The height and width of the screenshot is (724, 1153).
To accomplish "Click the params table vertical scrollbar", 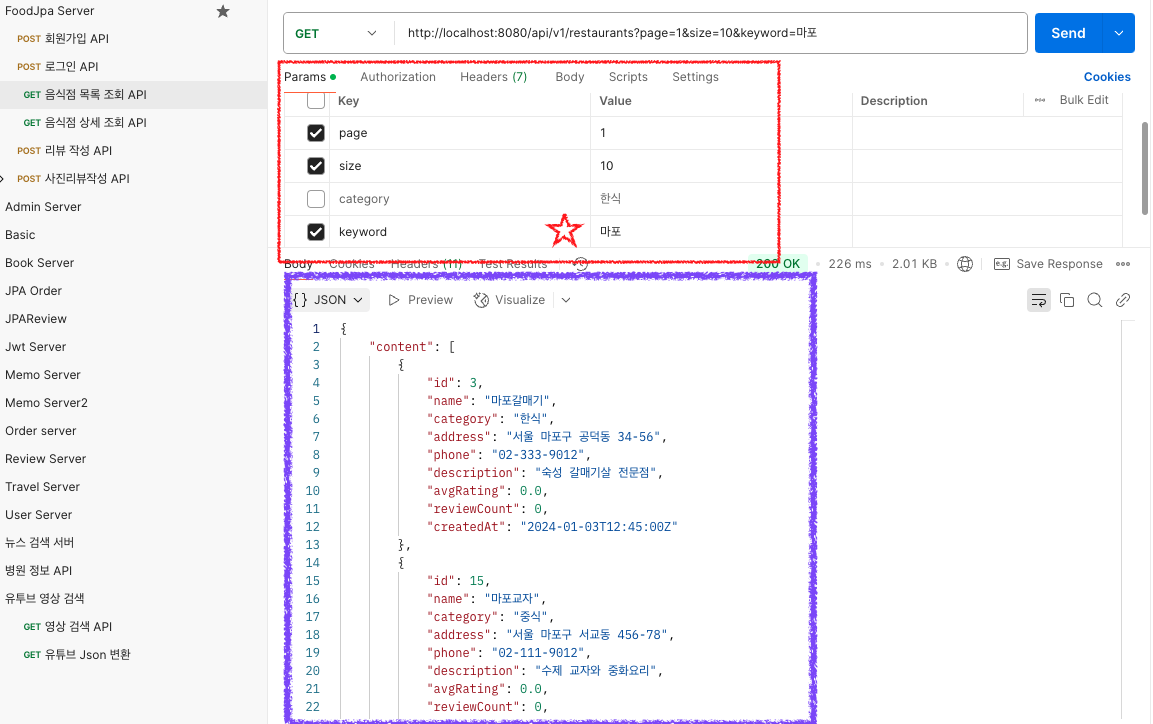I will 1145,169.
